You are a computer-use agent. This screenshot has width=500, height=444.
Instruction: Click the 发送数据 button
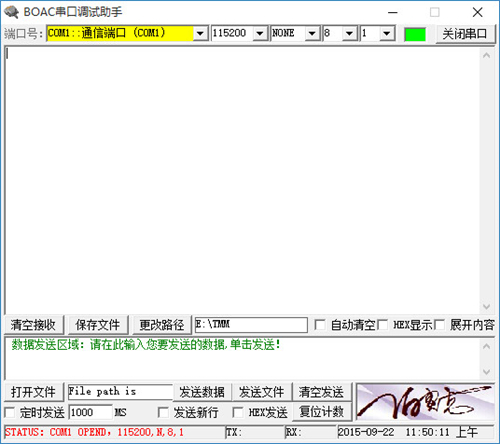pos(202,392)
